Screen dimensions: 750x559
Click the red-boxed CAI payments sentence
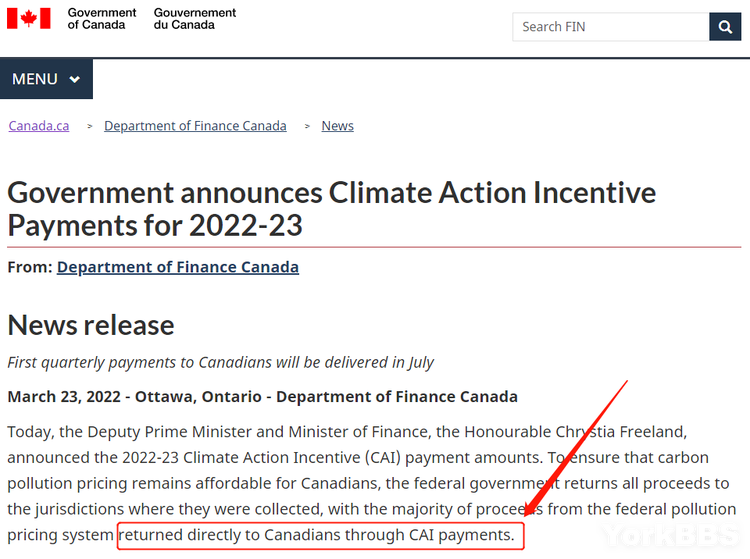coord(320,536)
